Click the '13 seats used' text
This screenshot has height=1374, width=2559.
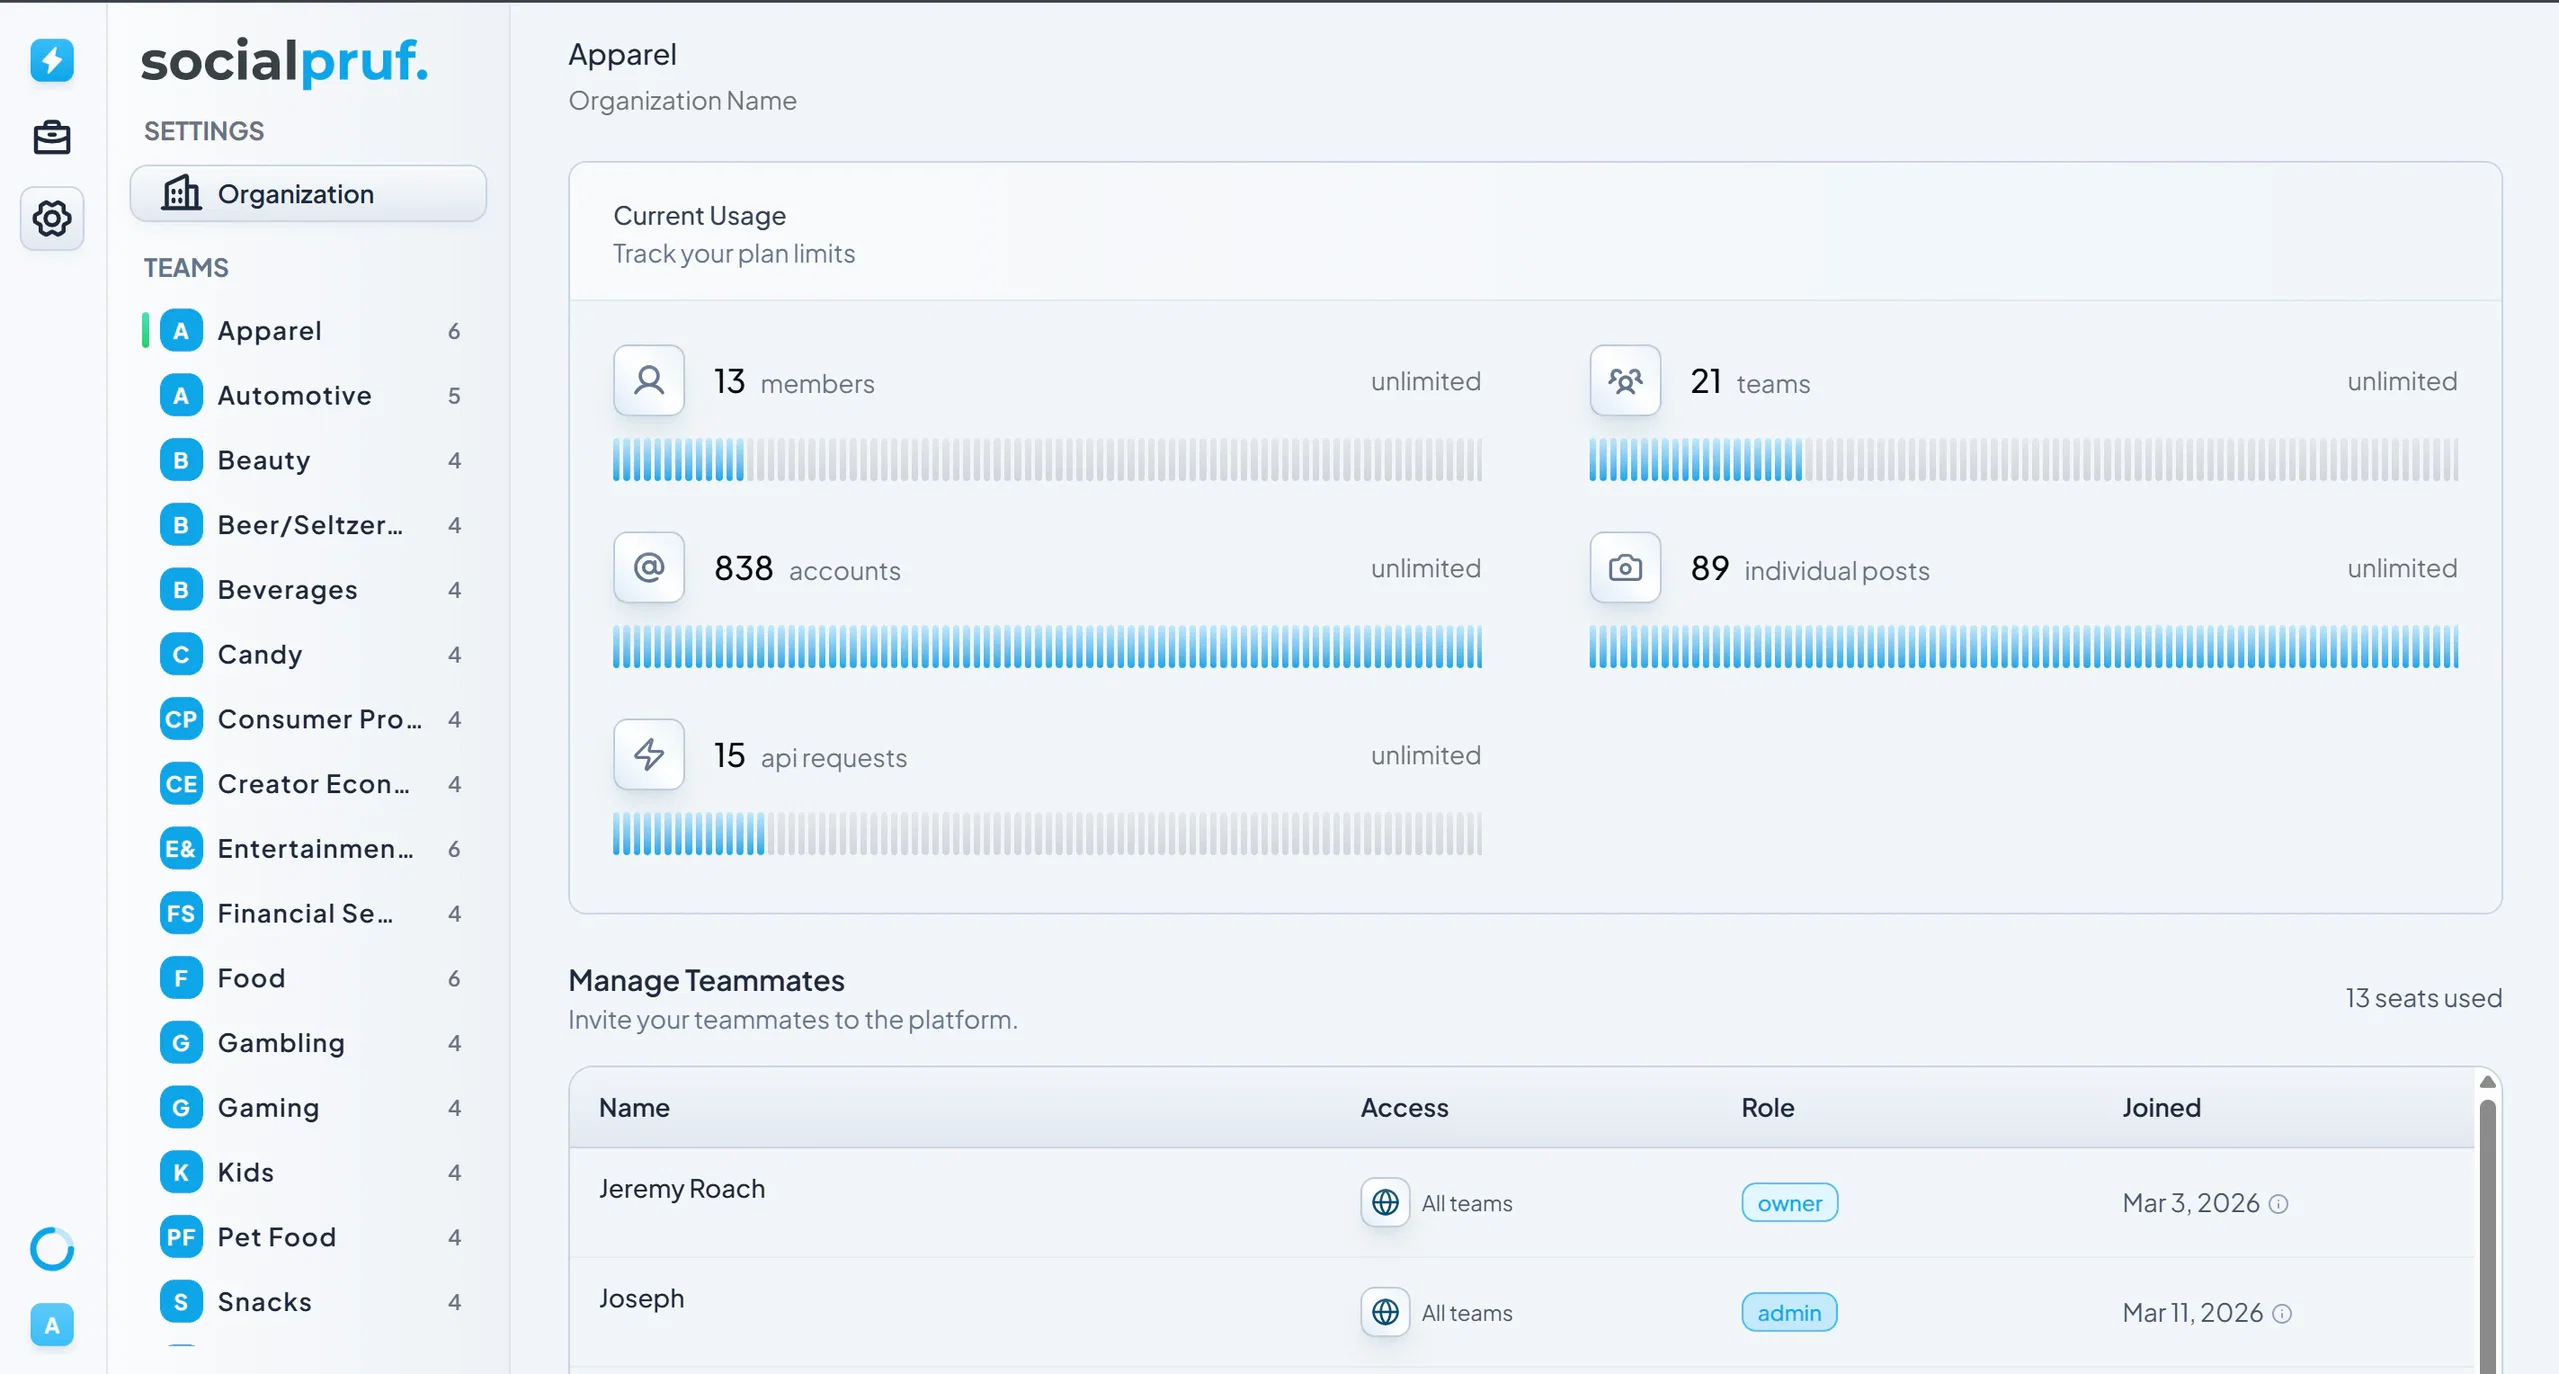coord(2423,997)
